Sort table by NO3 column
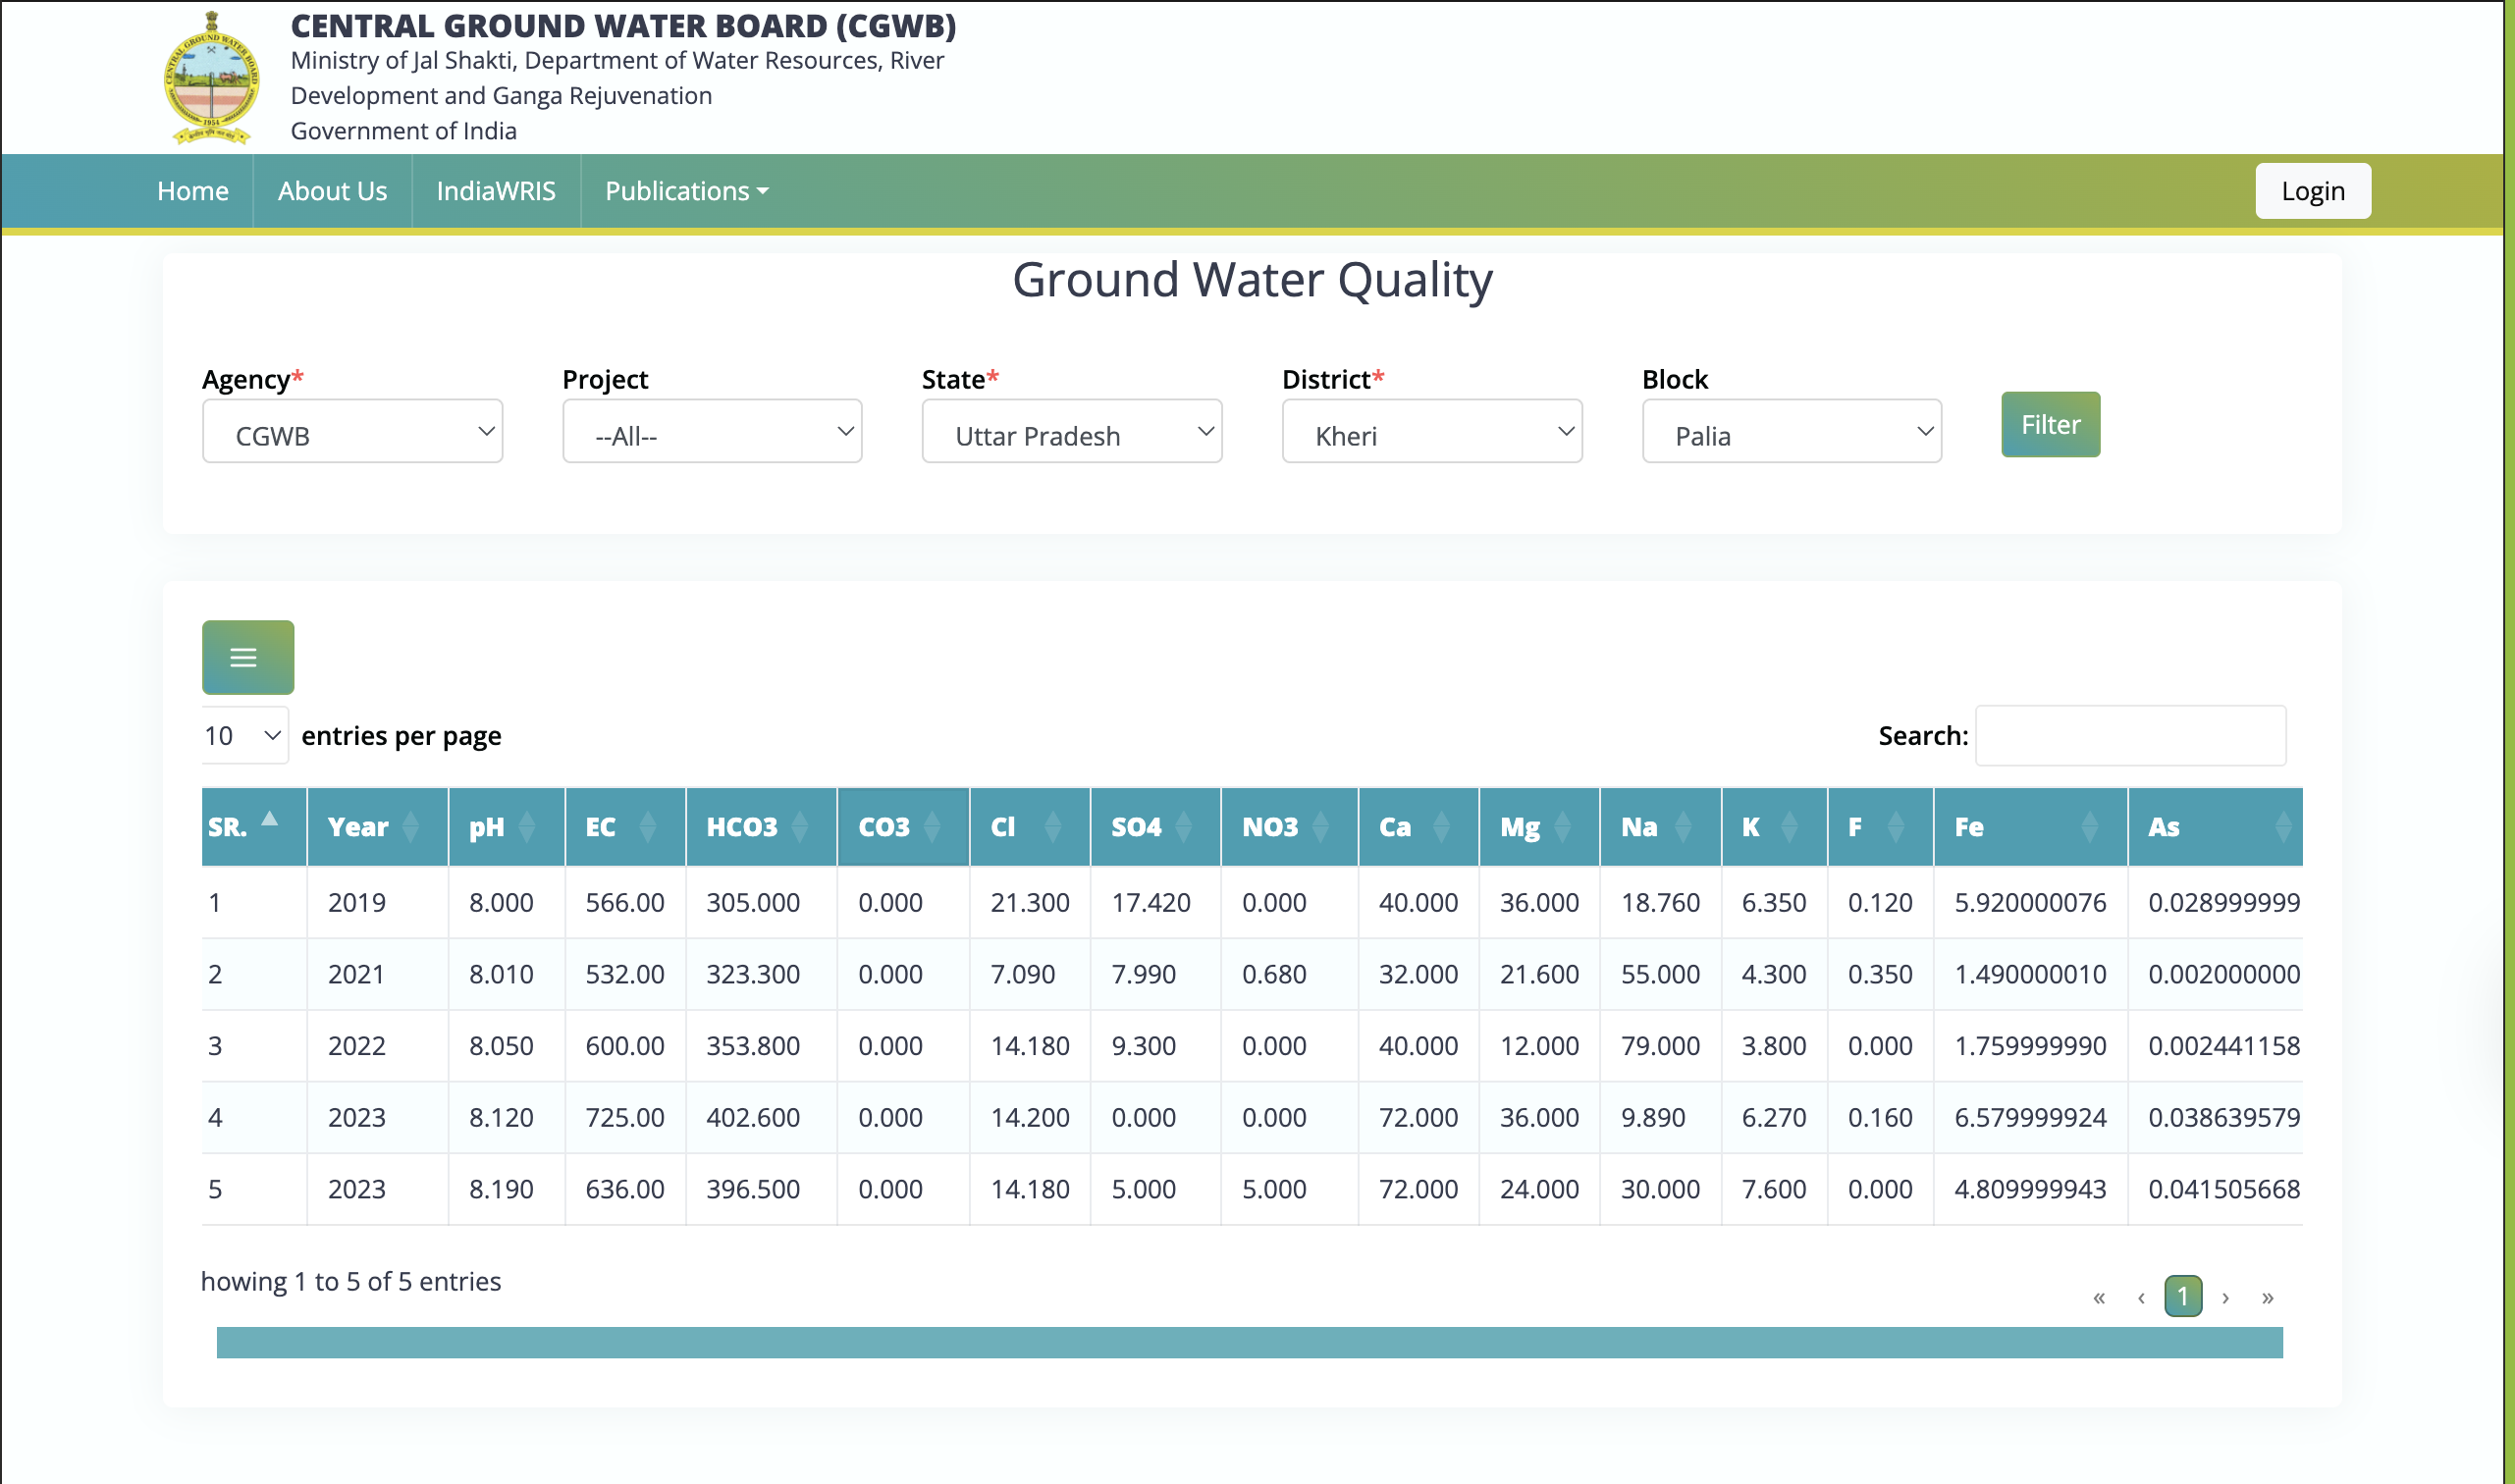The width and height of the screenshot is (2515, 1484). (1289, 827)
